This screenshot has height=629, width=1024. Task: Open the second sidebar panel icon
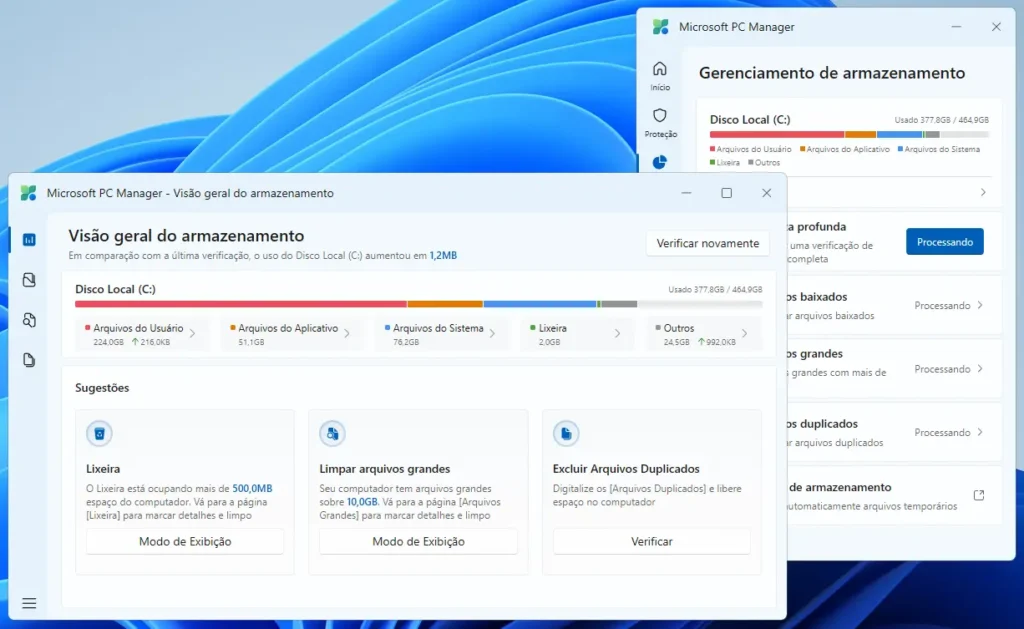[28, 280]
